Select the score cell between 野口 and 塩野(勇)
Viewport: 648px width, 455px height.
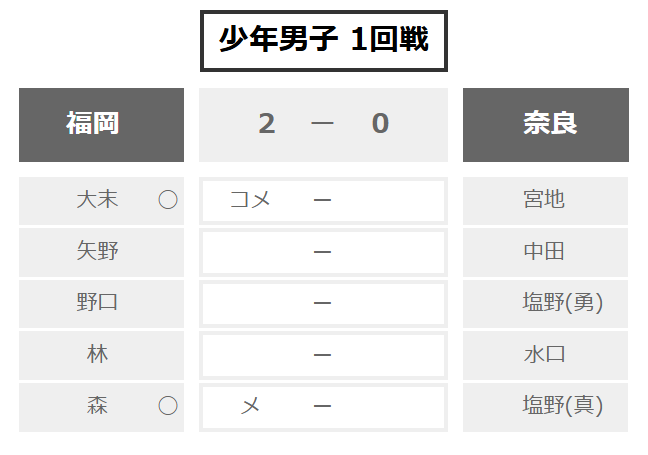click(323, 303)
